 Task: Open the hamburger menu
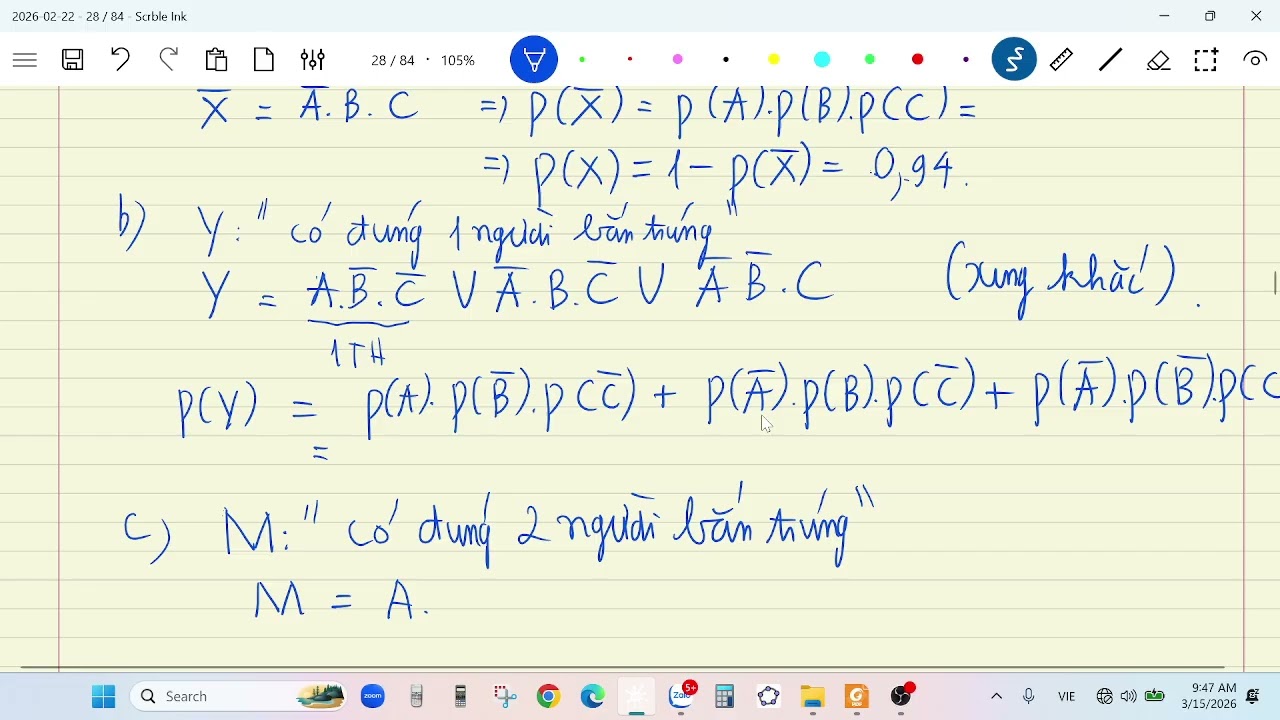[x=25, y=60]
